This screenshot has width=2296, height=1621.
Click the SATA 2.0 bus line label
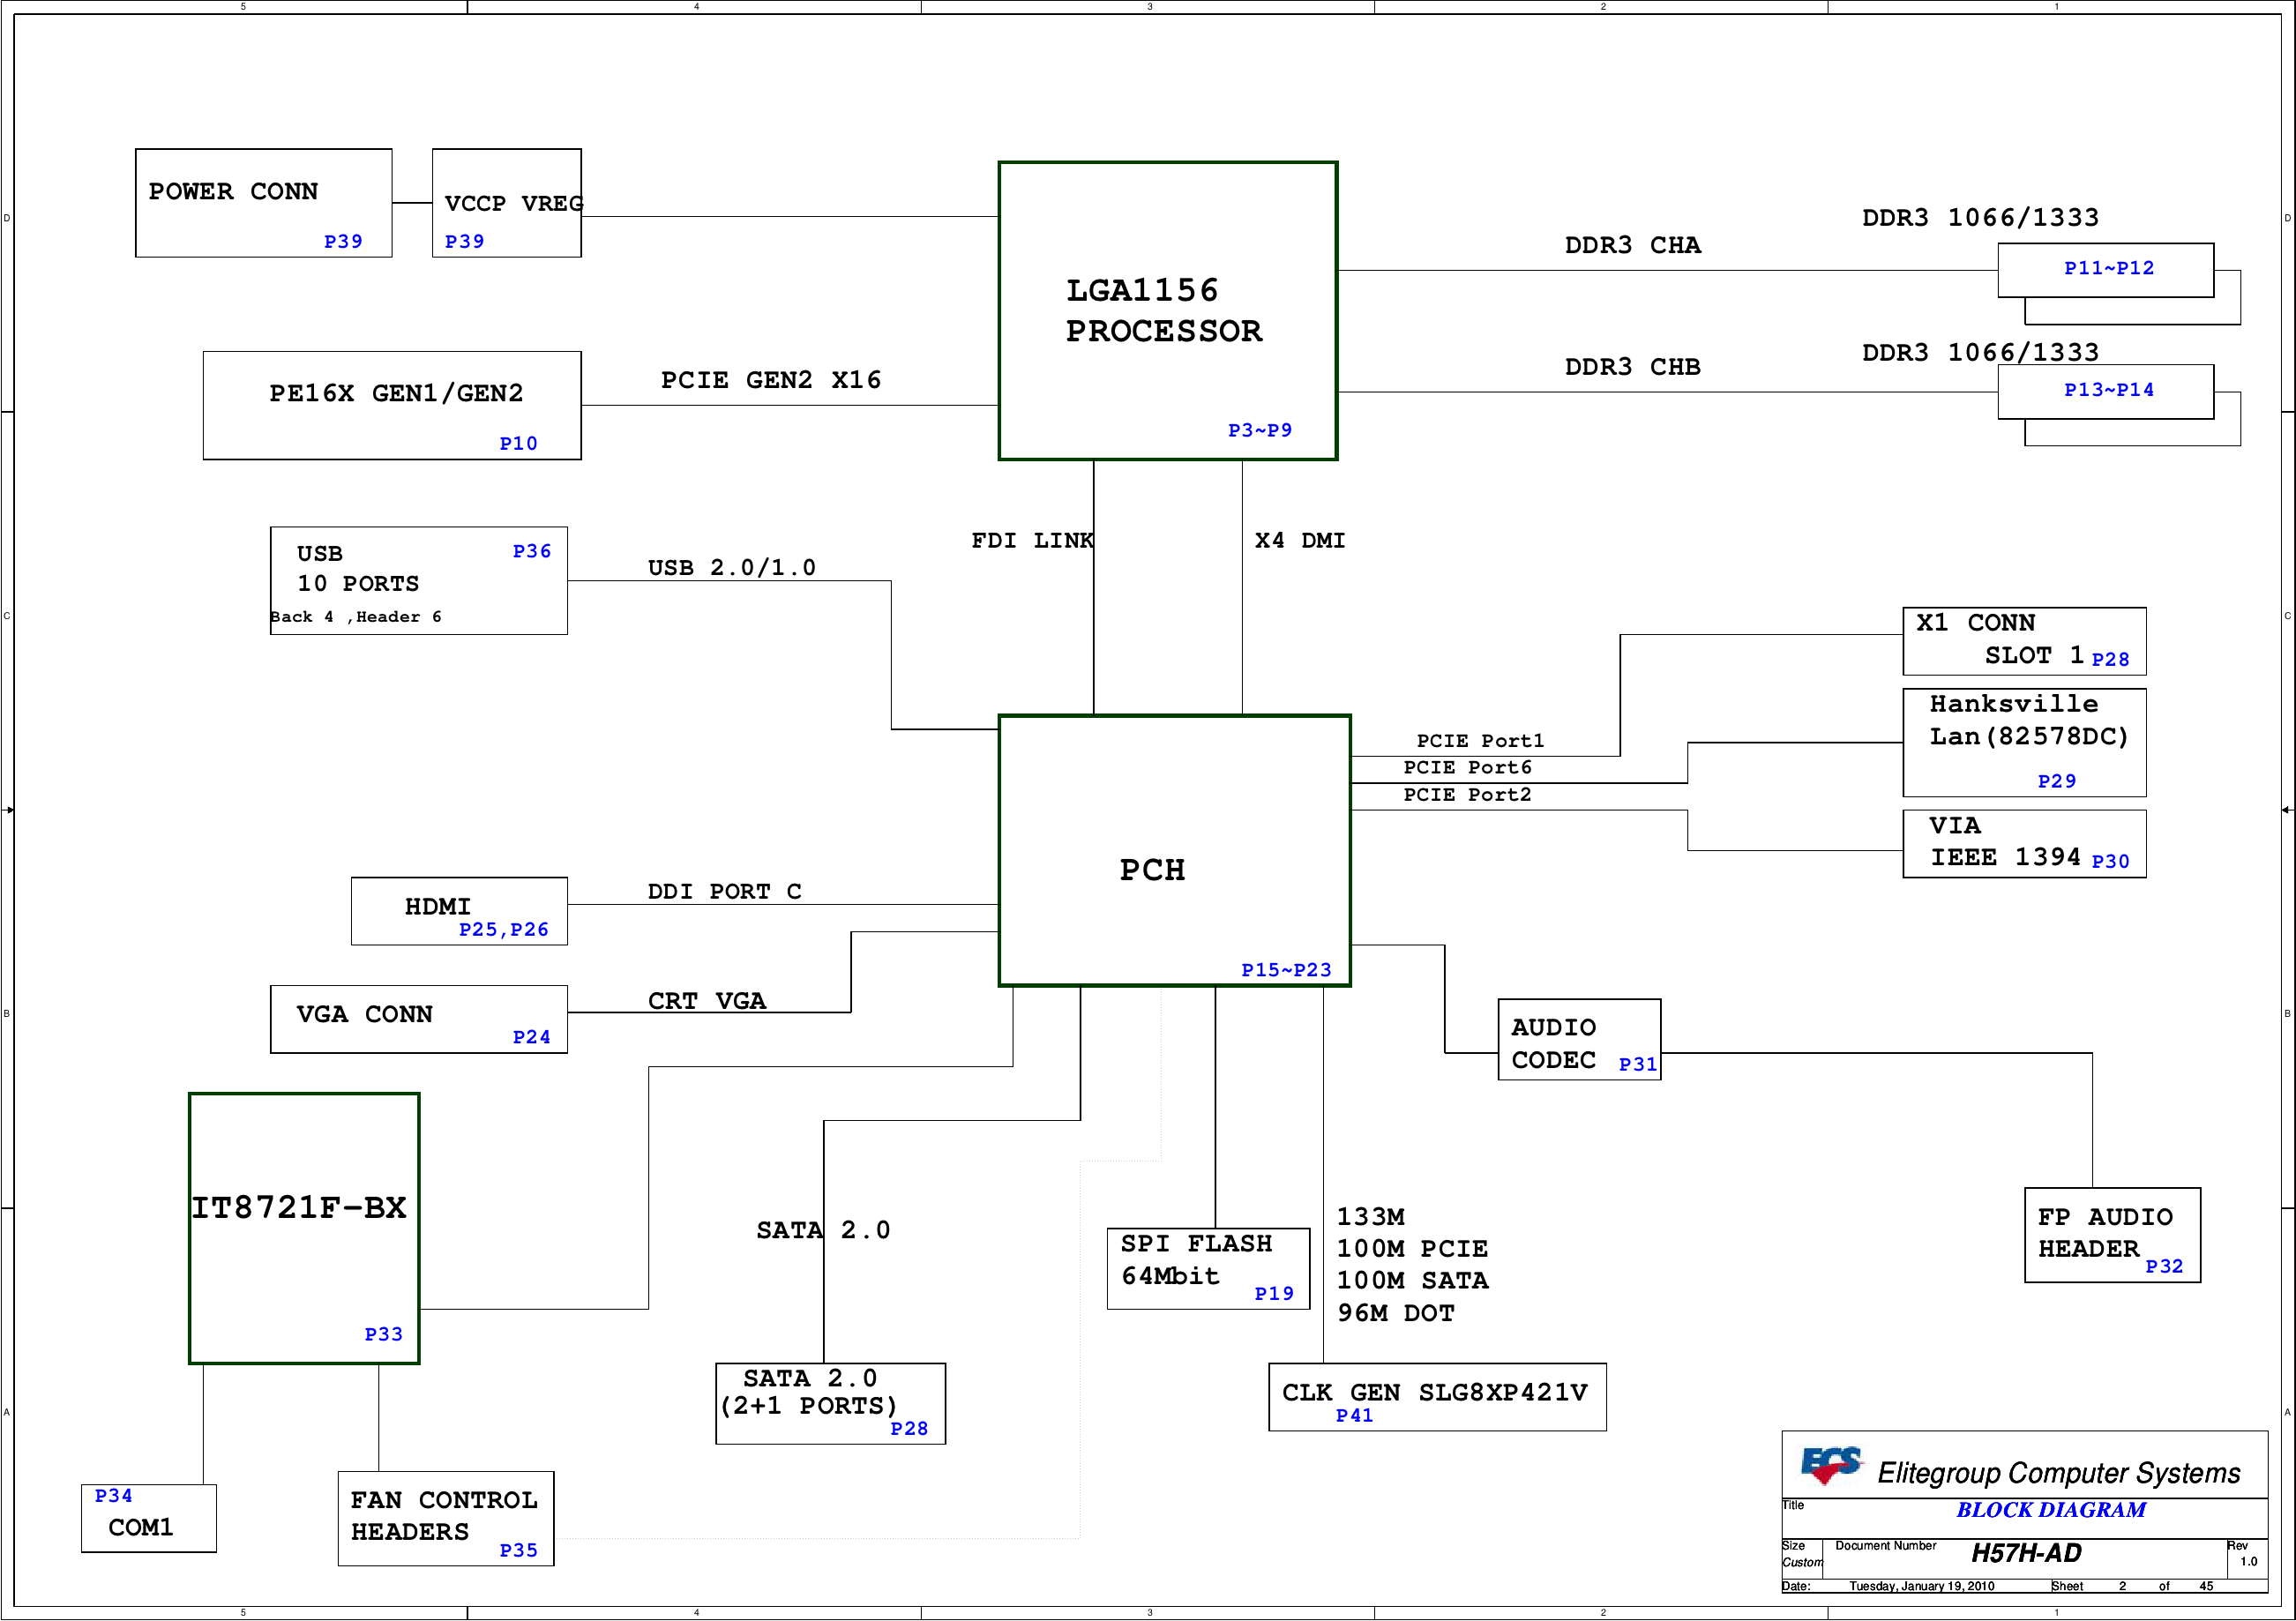[x=823, y=1230]
